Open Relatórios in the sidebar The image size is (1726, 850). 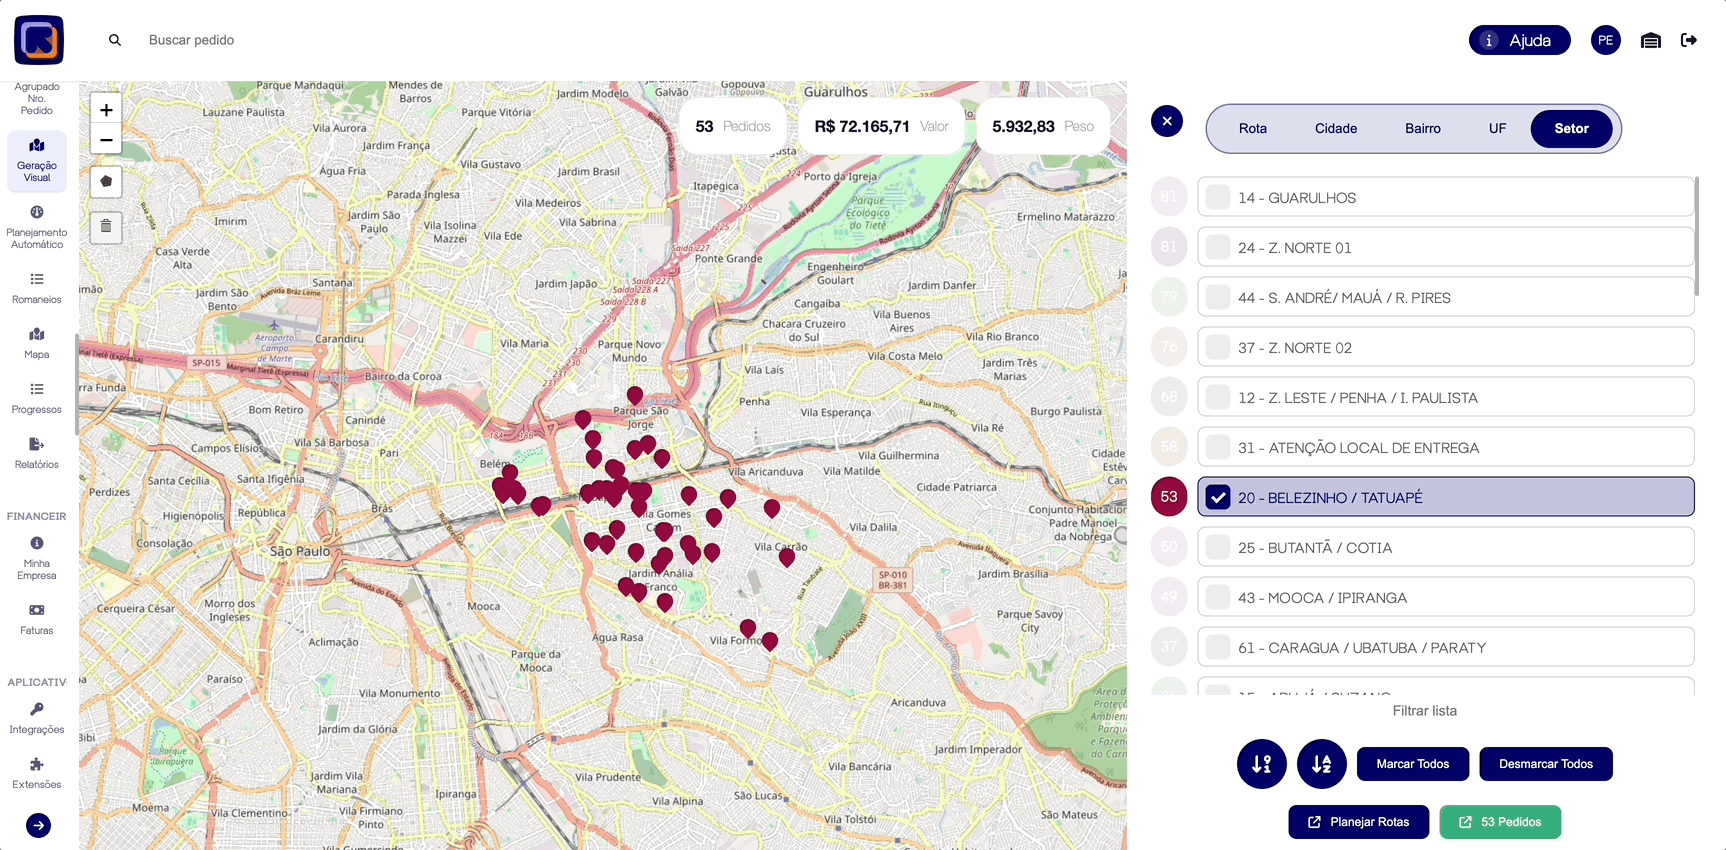coord(37,453)
